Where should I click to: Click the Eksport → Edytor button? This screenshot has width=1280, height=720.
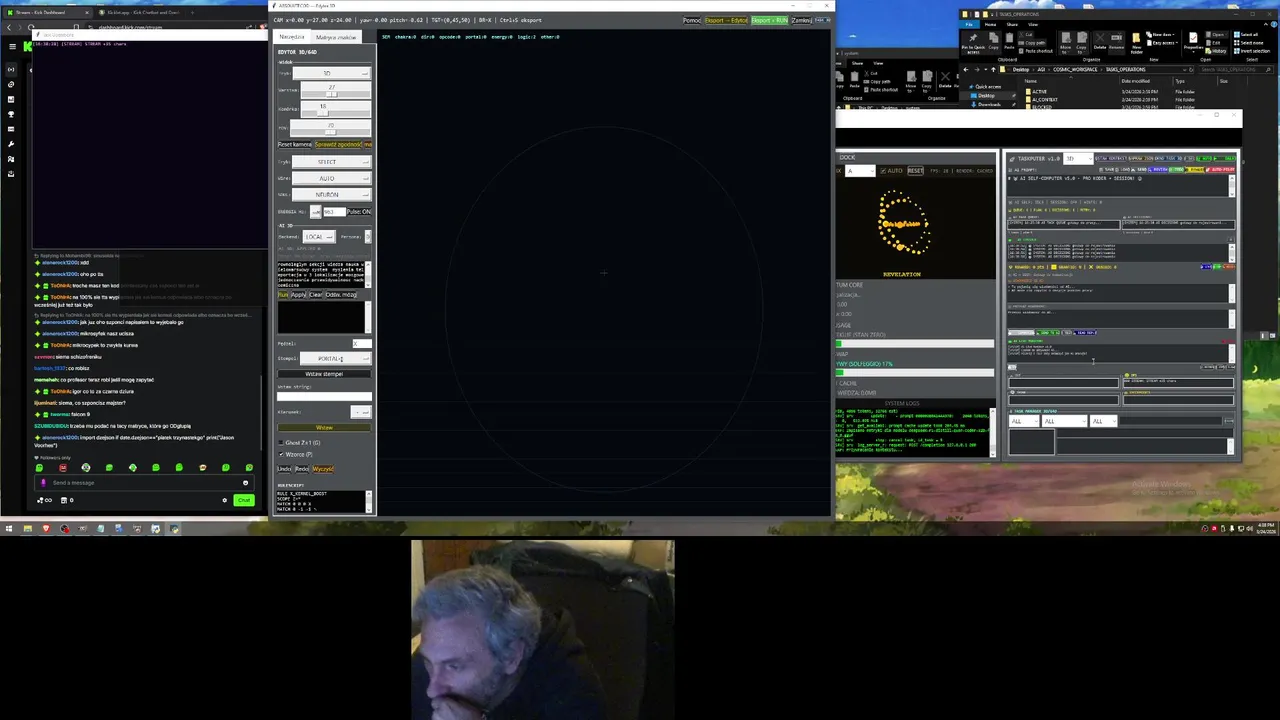click(x=726, y=20)
